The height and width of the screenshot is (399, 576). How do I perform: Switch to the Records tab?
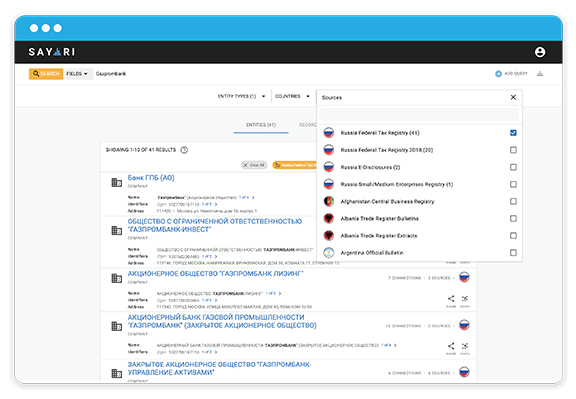pyautogui.click(x=308, y=125)
